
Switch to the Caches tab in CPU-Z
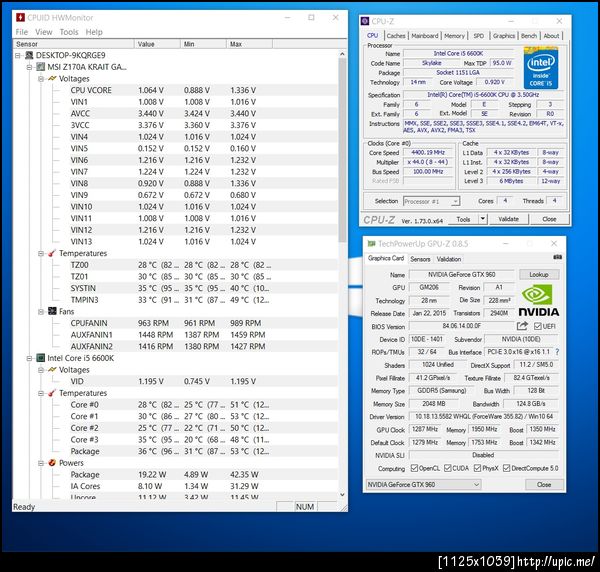click(396, 36)
